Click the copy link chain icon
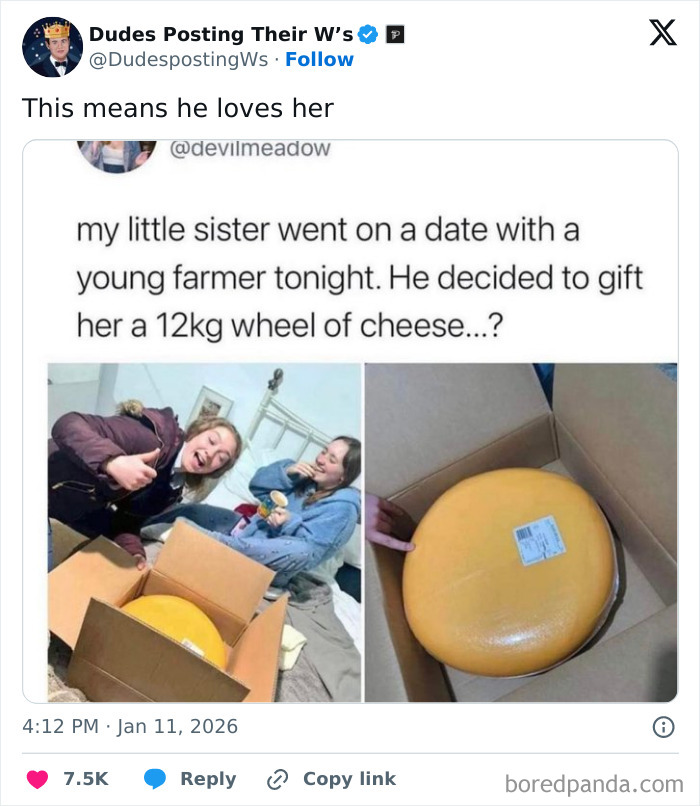 278,779
